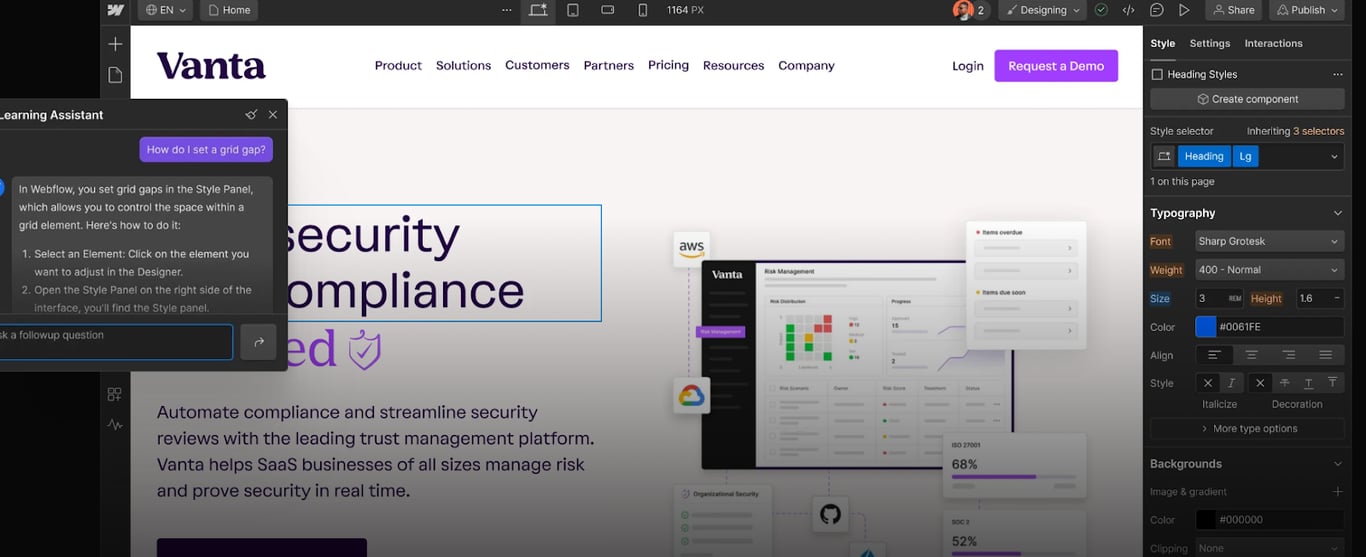Screen dimensions: 1366x557
Task: Open Product in the Vanta nav
Action: point(398,65)
